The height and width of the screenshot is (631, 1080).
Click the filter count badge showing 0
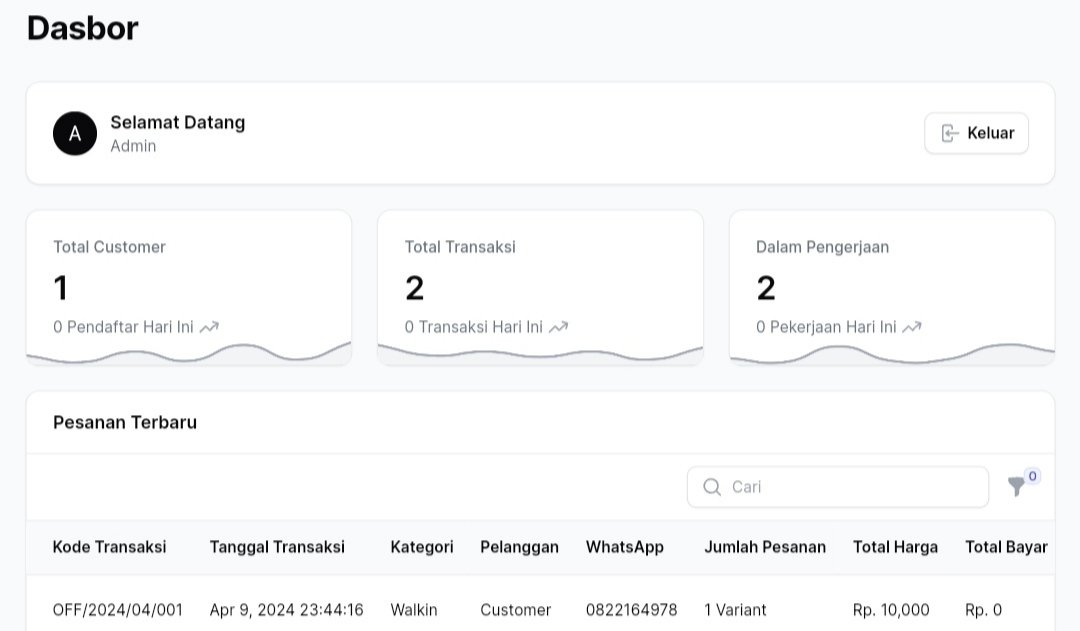[x=1032, y=476]
